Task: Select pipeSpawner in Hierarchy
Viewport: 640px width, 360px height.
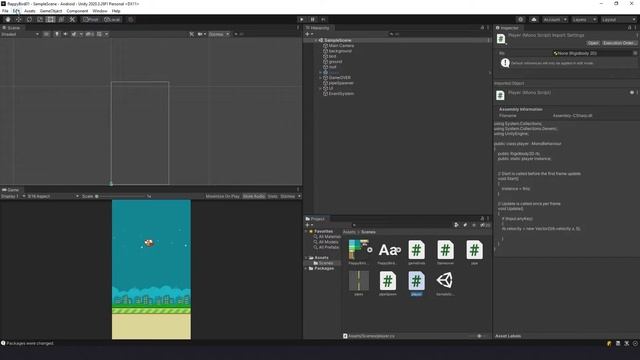Action: 341,83
